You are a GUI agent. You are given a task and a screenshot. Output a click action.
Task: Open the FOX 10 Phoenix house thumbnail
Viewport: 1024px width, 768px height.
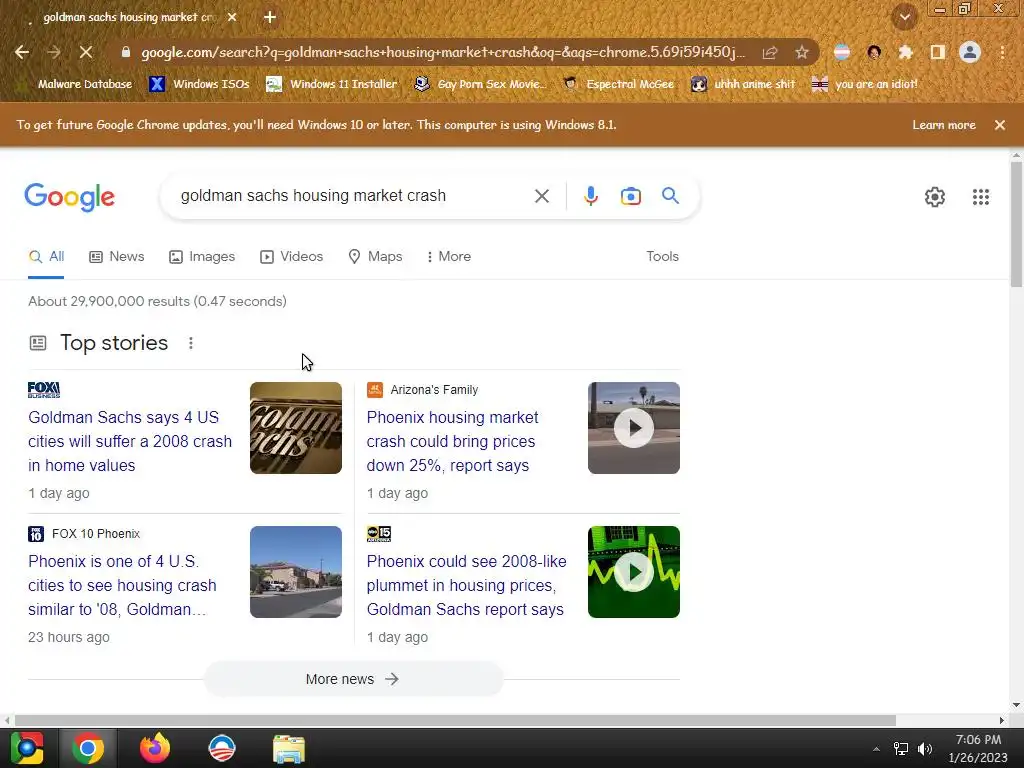(296, 572)
